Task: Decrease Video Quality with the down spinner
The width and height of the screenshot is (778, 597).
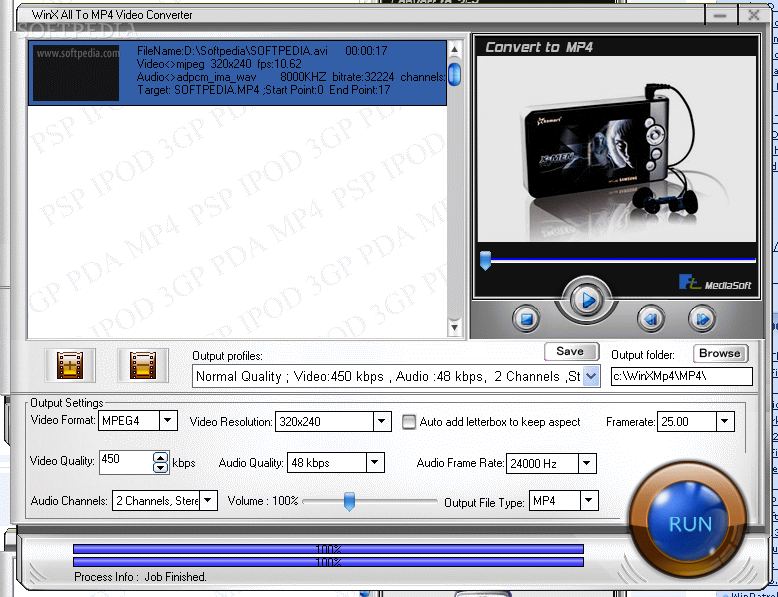Action: [x=160, y=467]
